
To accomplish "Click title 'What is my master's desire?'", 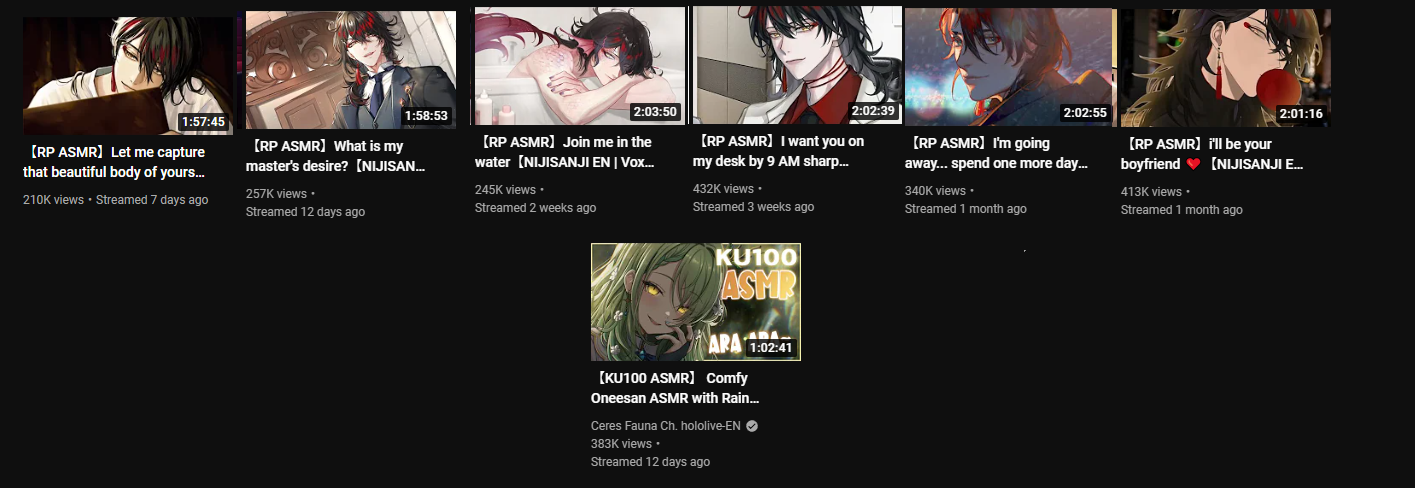I will [336, 156].
